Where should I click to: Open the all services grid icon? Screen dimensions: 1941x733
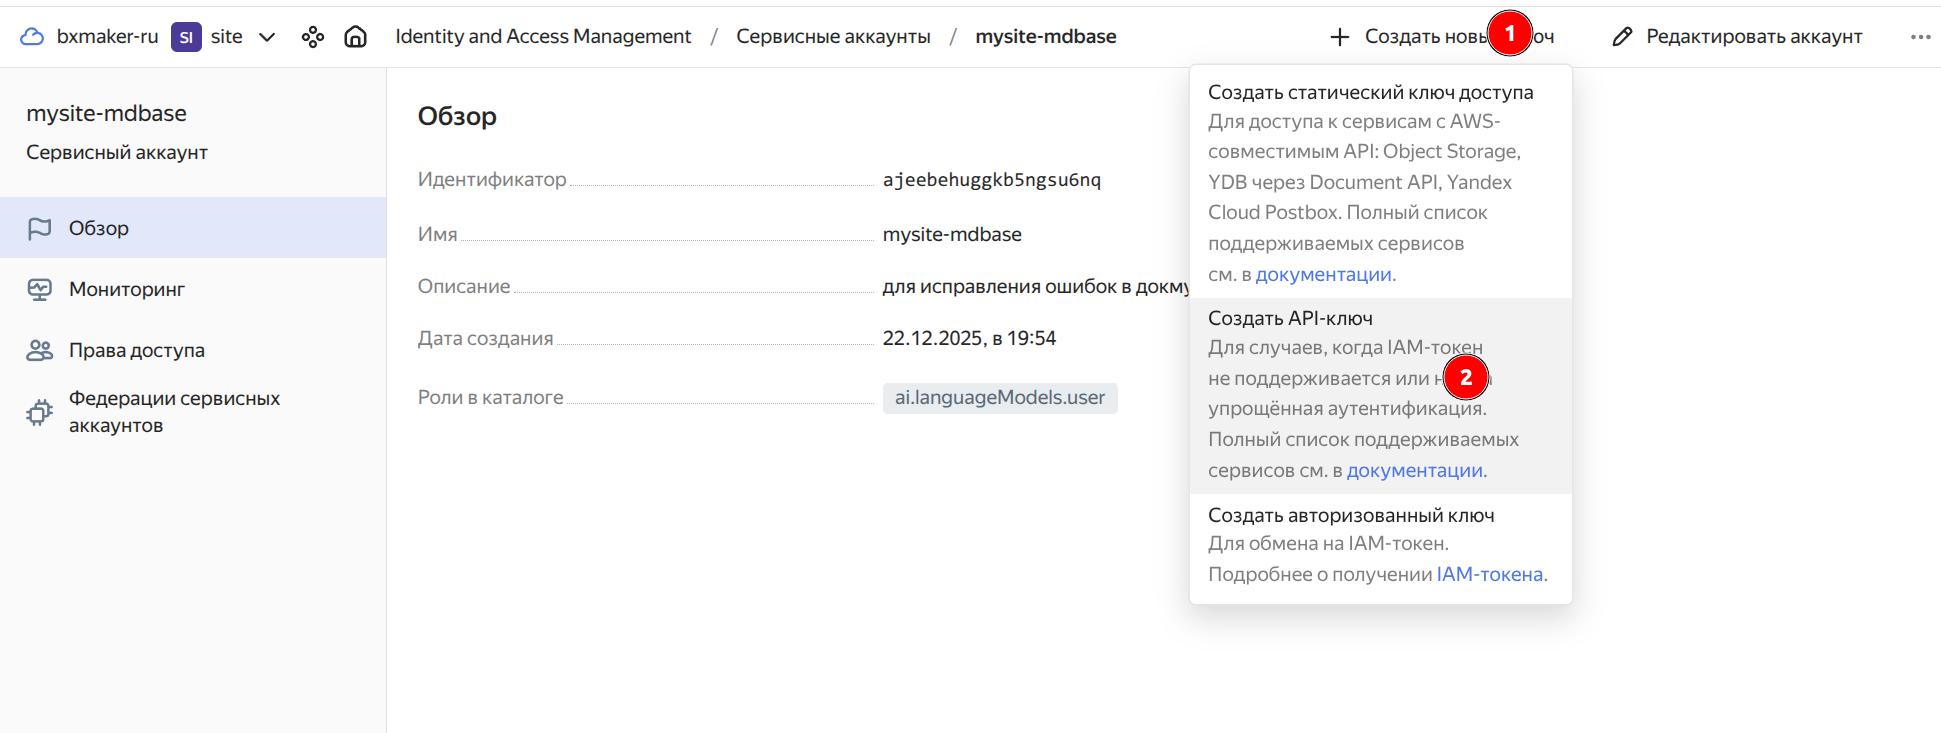click(313, 37)
